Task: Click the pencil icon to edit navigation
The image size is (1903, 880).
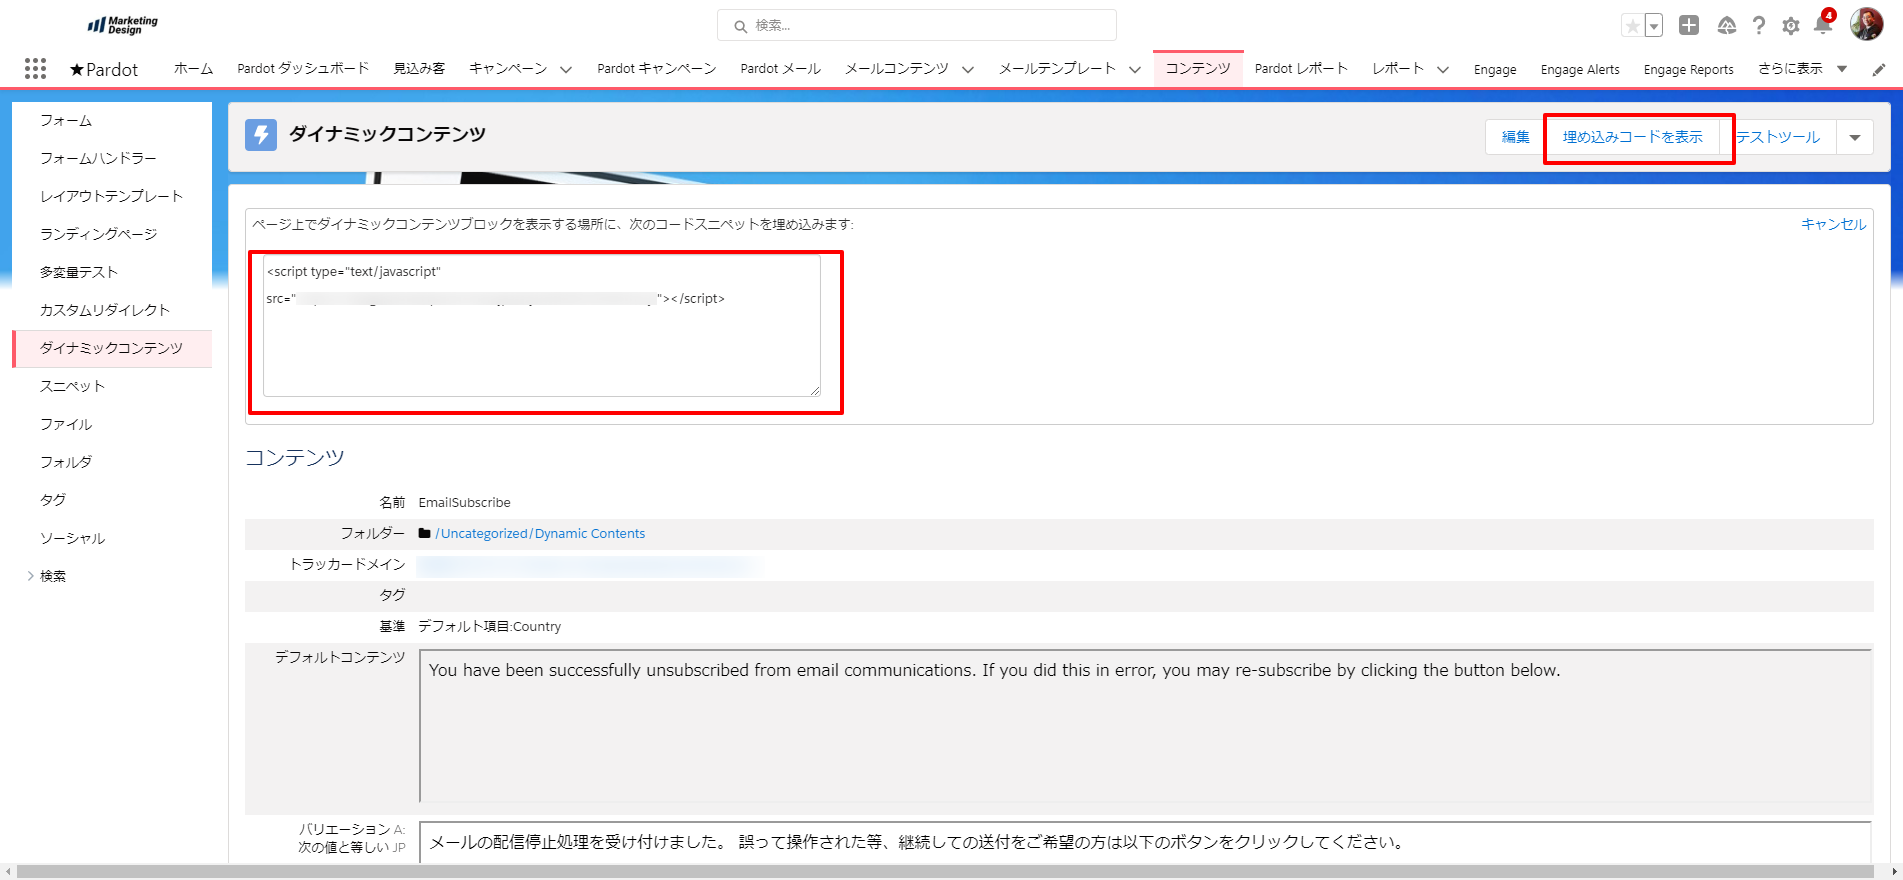Action: (x=1879, y=69)
